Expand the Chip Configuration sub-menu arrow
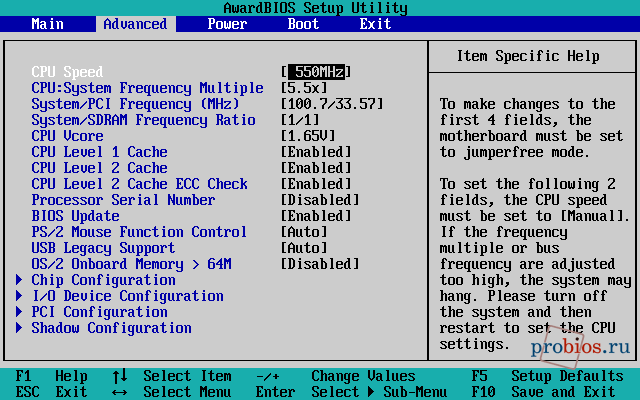The height and width of the screenshot is (400, 640). (19, 280)
